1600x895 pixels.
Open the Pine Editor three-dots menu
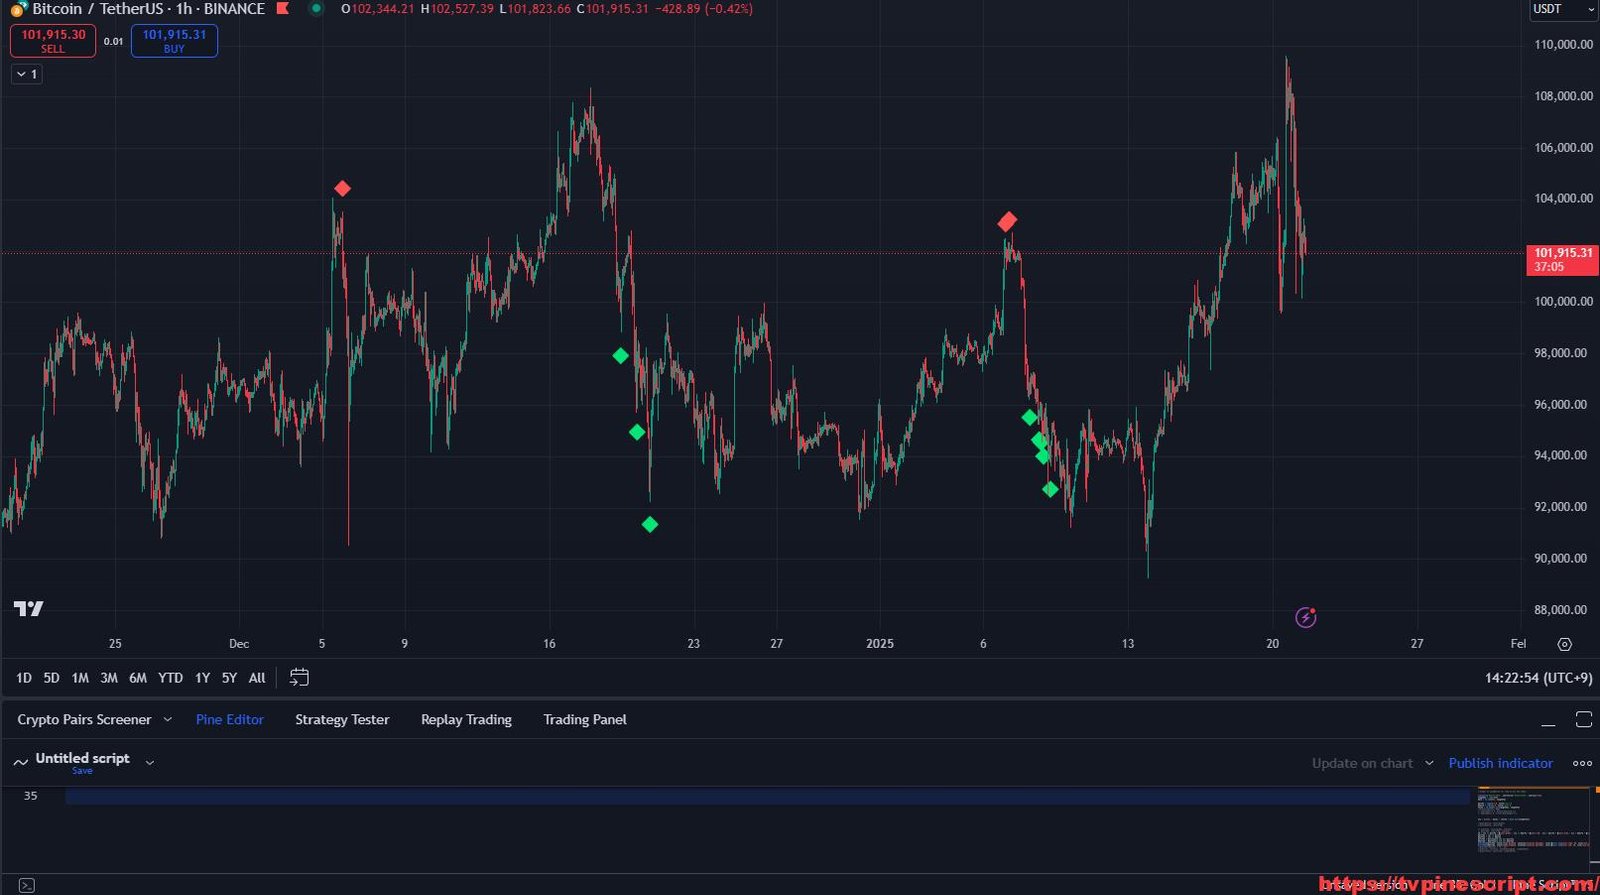[x=1582, y=763]
